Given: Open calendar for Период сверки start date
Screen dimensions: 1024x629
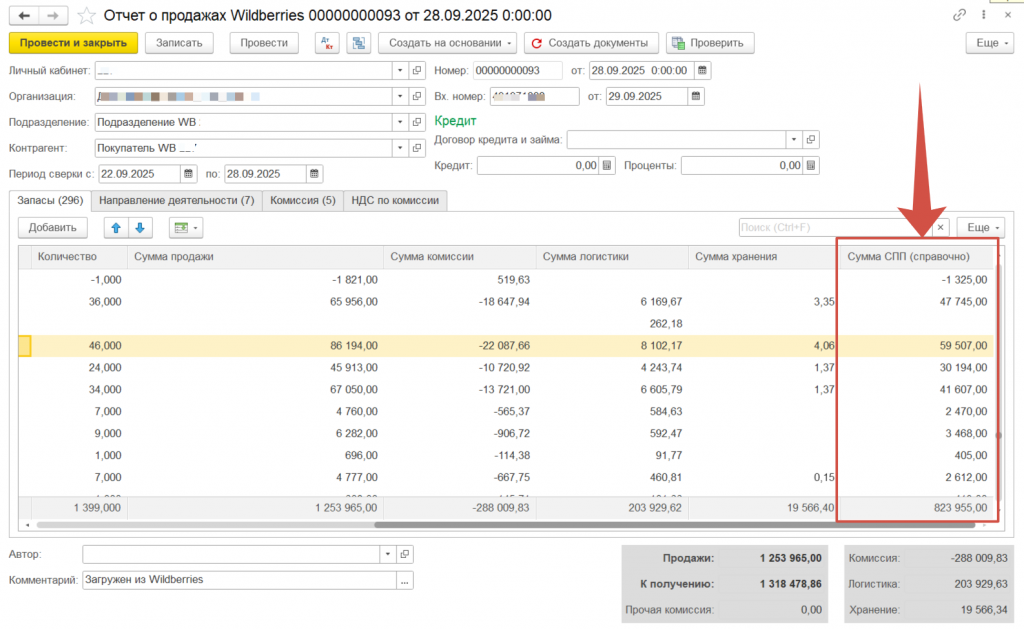Looking at the screenshot, I should point(188,174).
